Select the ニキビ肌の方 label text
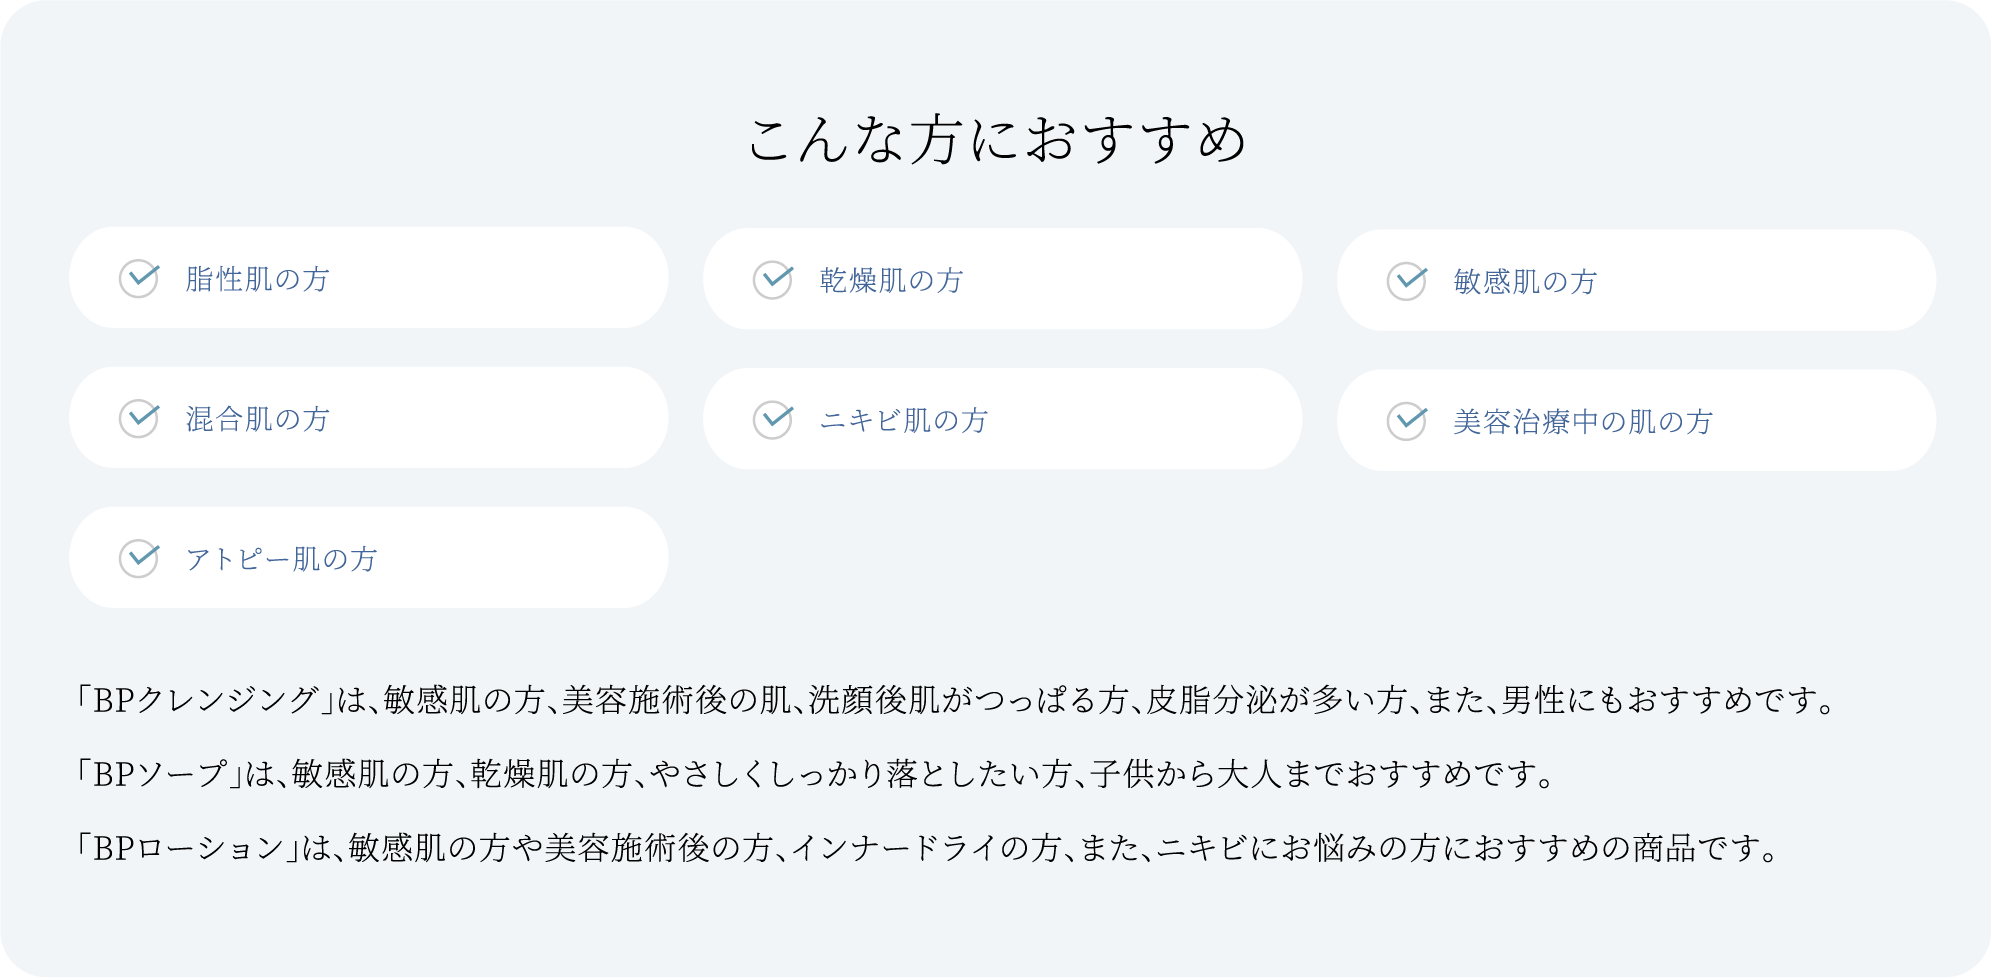Image resolution: width=1991 pixels, height=978 pixels. [904, 421]
